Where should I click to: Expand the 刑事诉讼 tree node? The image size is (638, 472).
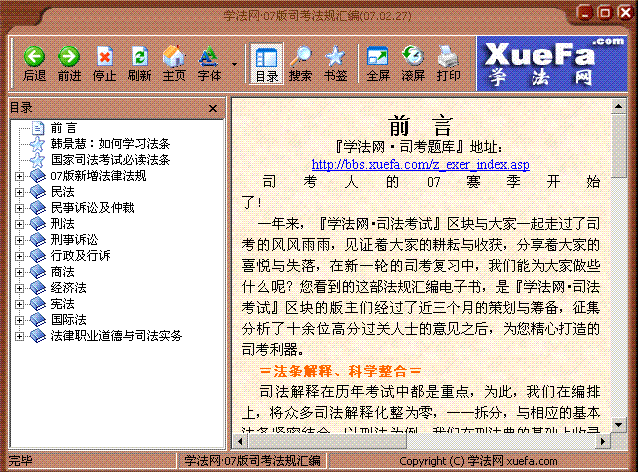pos(19,240)
